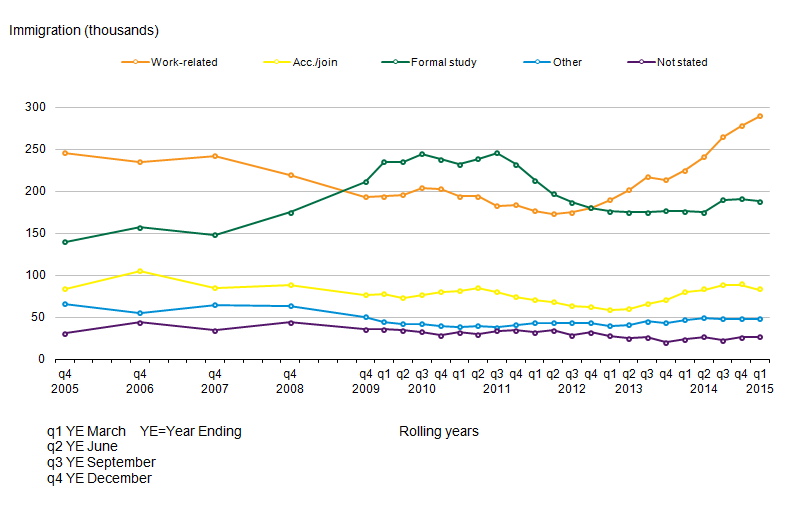This screenshot has width=799, height=530.
Task: Click the blue Other legend line marker
Action: [535, 62]
